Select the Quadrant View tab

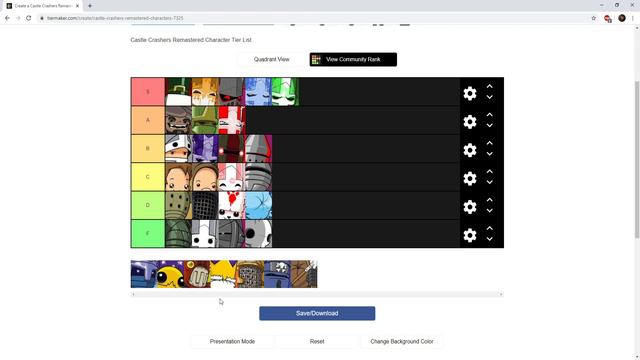click(271, 59)
